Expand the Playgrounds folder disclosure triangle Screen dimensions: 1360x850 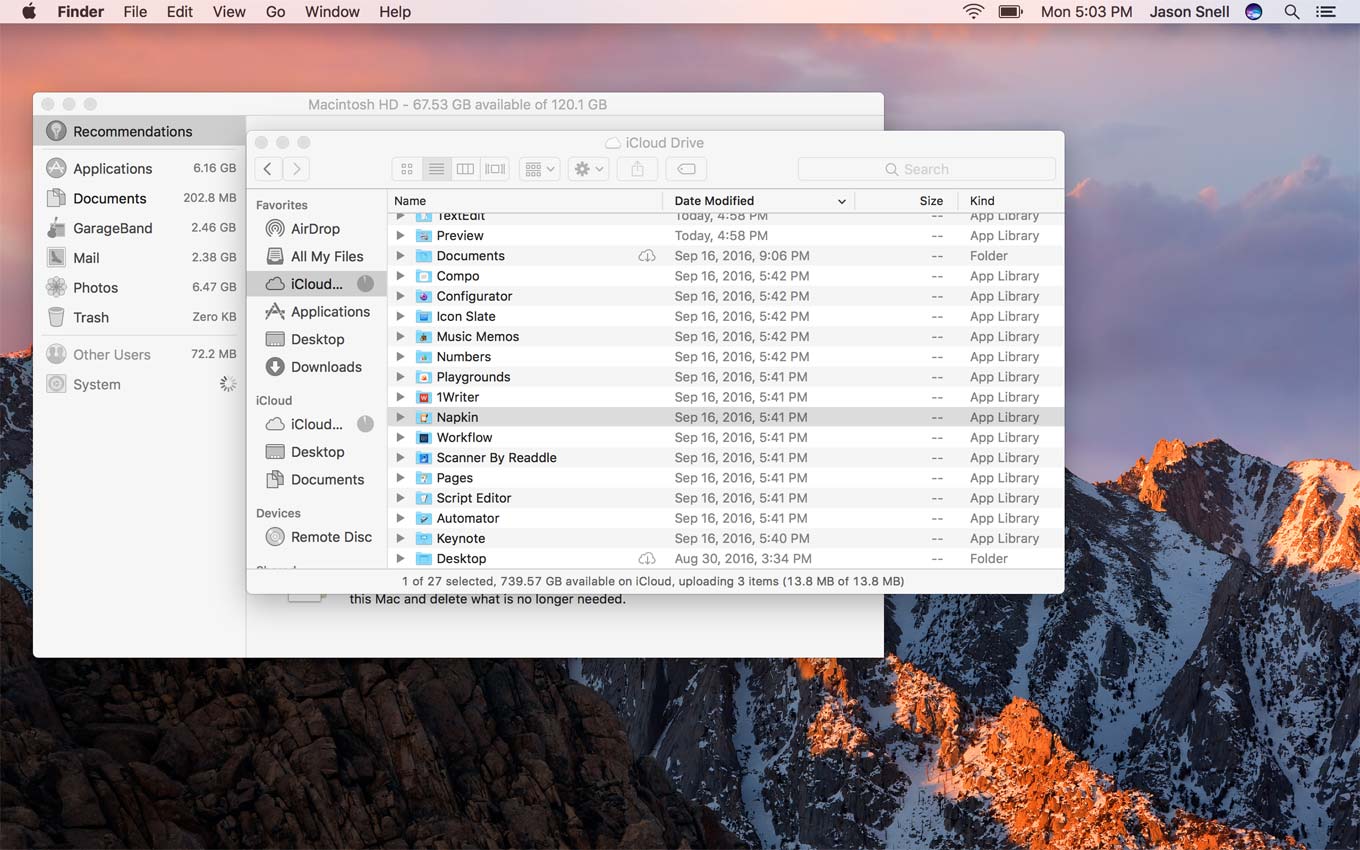click(400, 377)
